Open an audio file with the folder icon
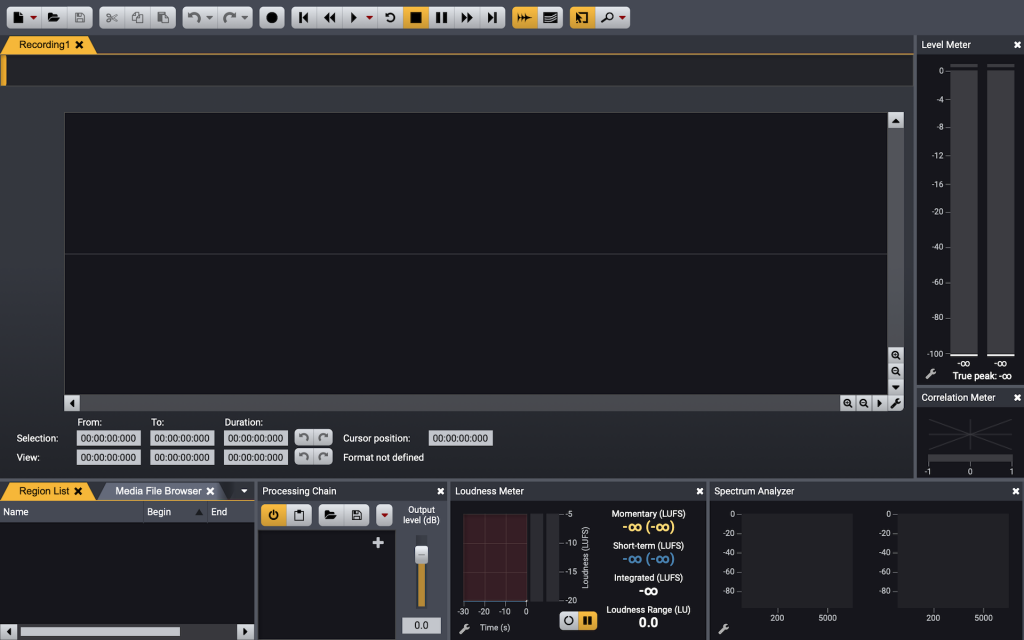Screen dimensions: 1024x640 [54, 18]
